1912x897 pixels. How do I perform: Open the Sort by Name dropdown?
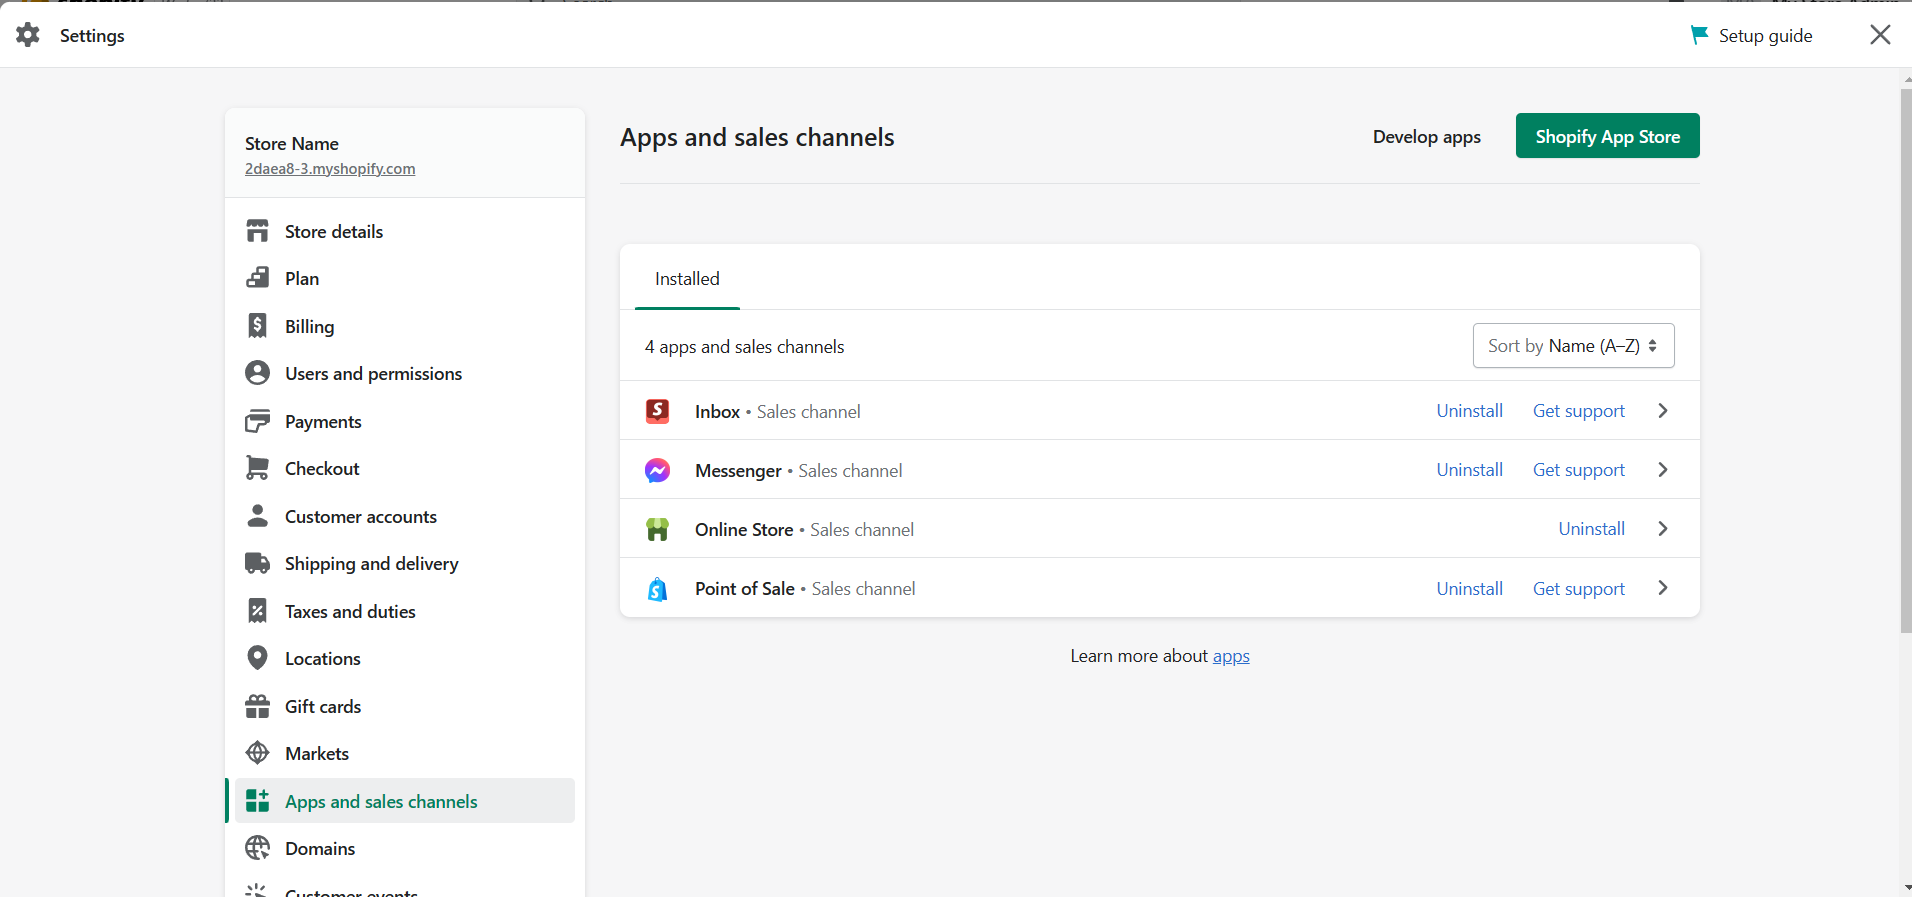point(1573,346)
